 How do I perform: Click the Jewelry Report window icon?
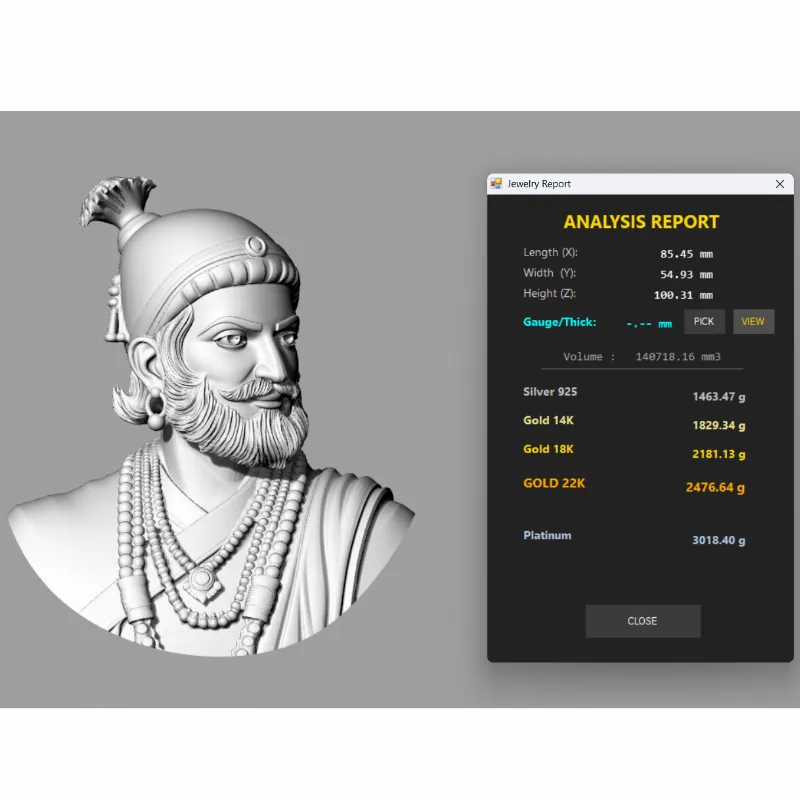(496, 184)
